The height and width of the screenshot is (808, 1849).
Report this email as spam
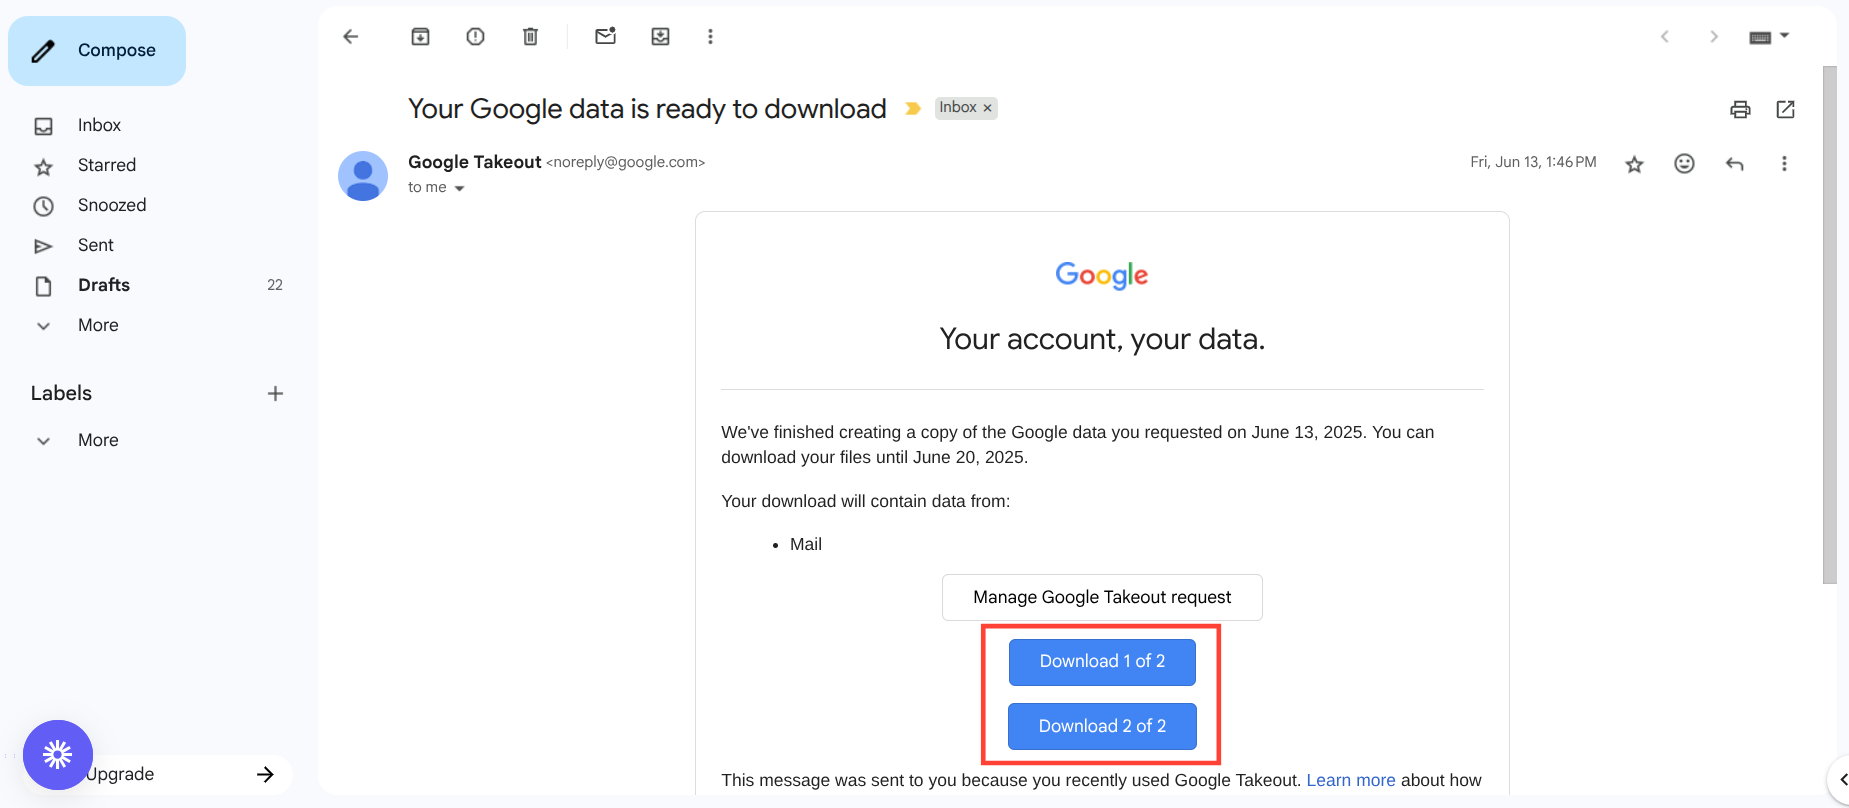coord(475,37)
